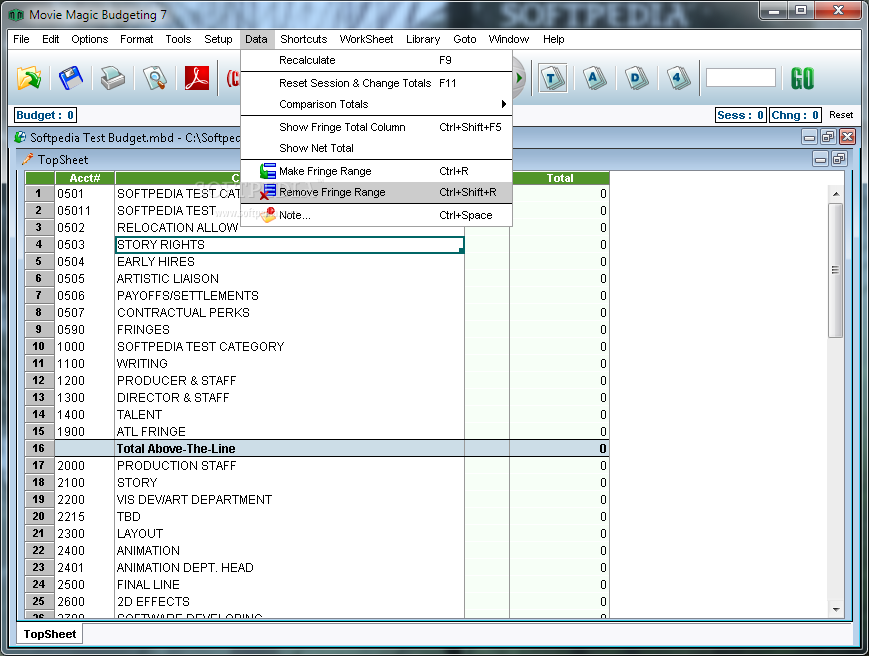Select Reset Session & Change Totals
The image size is (869, 656).
[x=376, y=83]
